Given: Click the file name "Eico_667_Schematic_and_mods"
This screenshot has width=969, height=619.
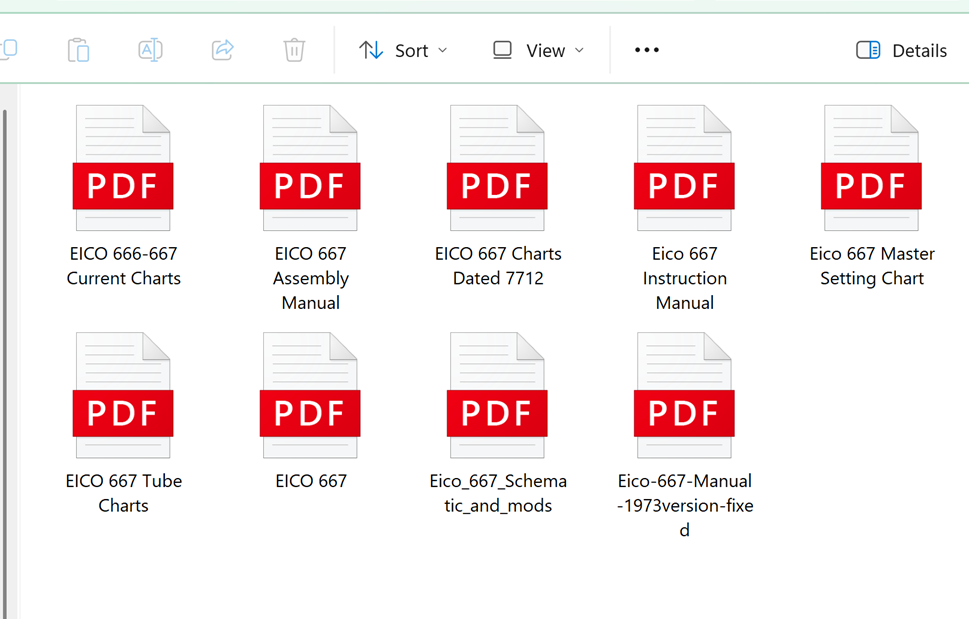Looking at the screenshot, I should point(498,494).
